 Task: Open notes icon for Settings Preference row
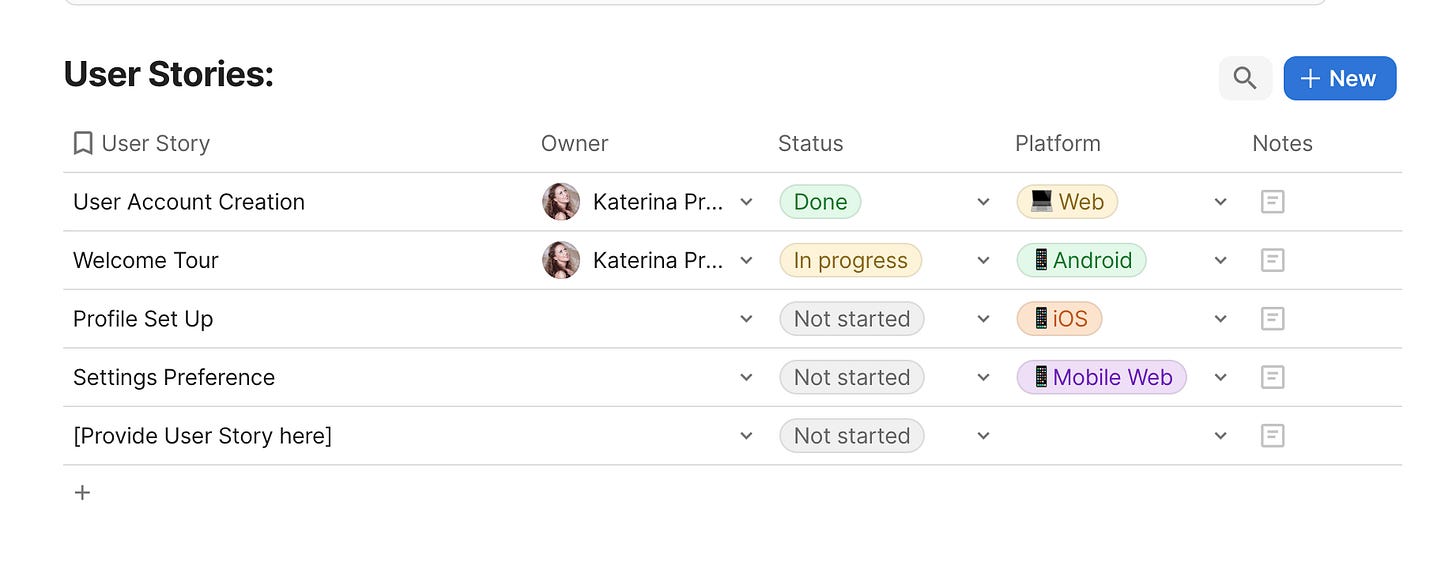1272,377
